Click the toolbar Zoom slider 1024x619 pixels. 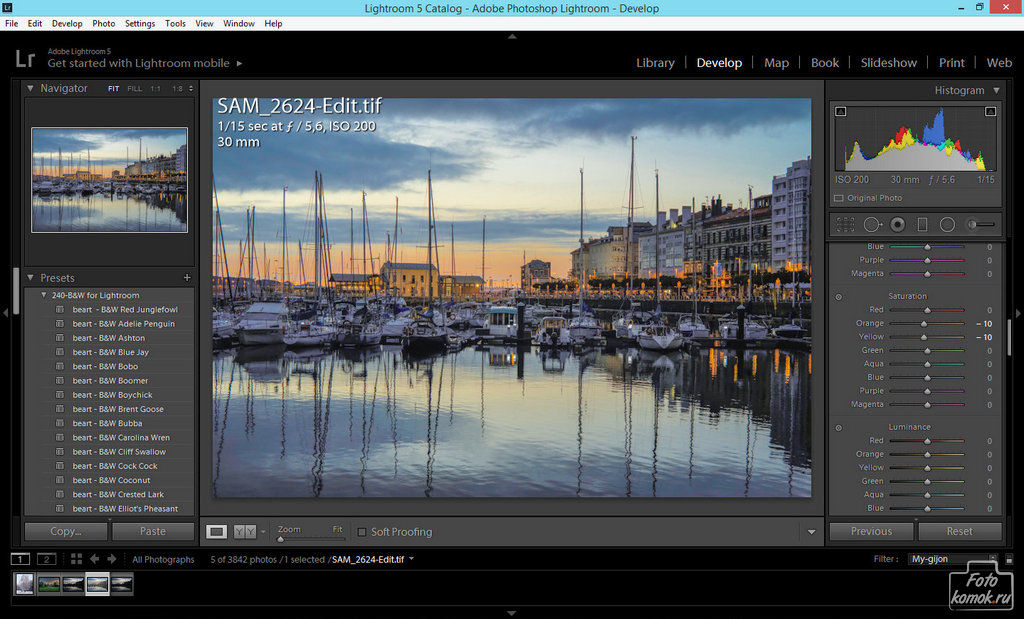(x=311, y=539)
